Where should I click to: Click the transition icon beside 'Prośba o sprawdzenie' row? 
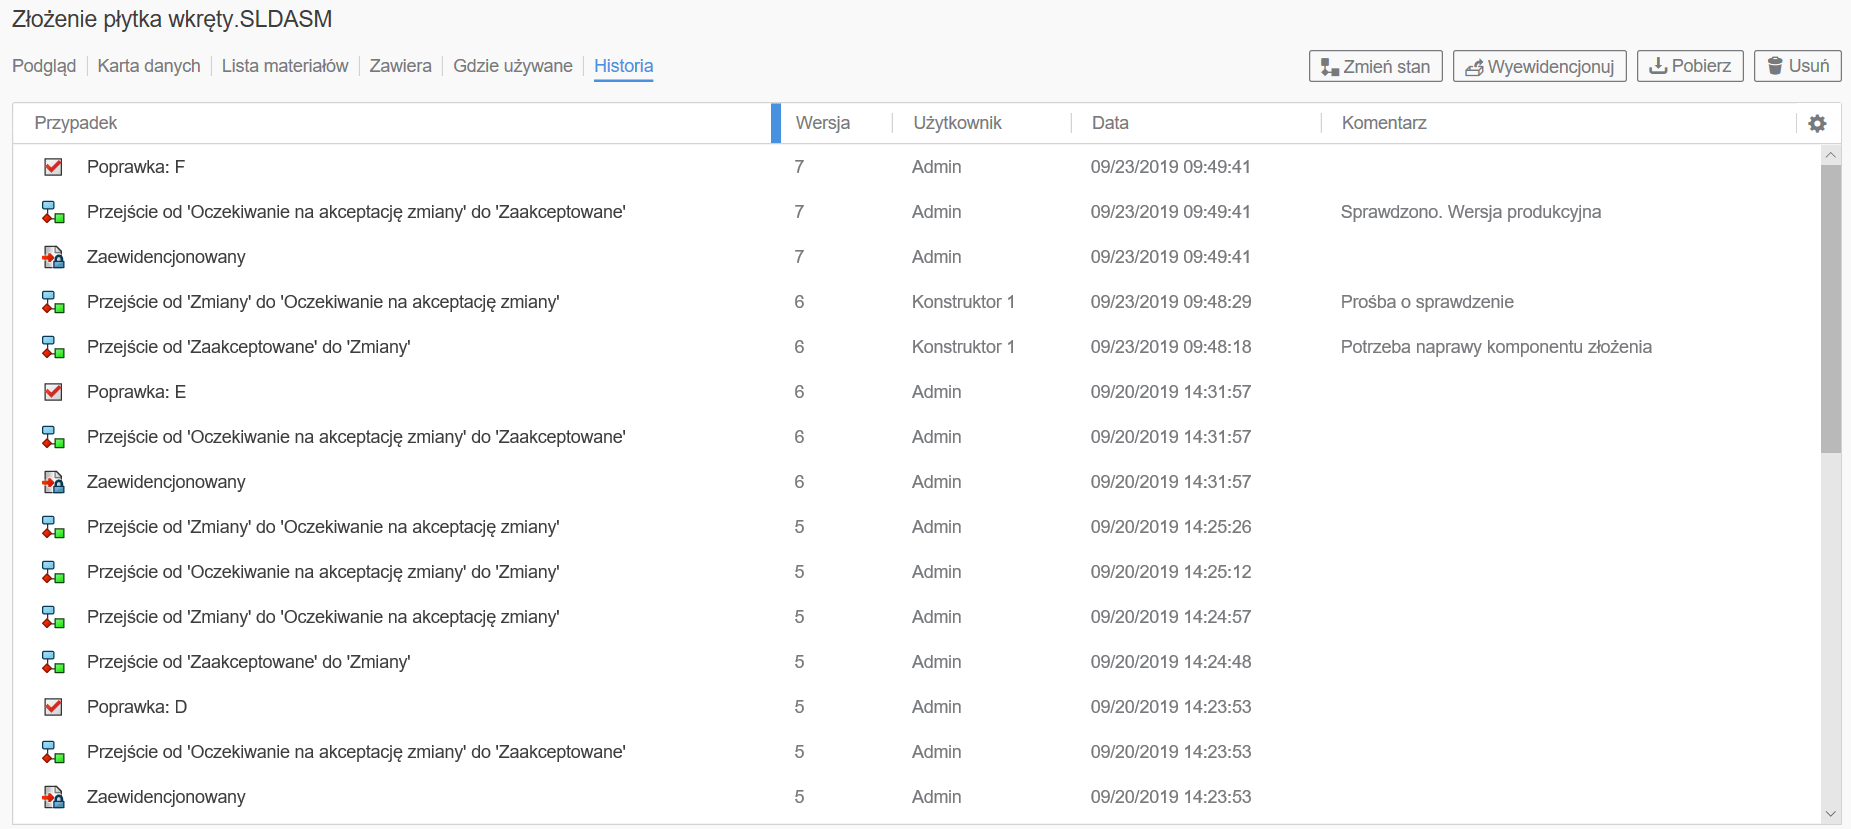(x=53, y=302)
